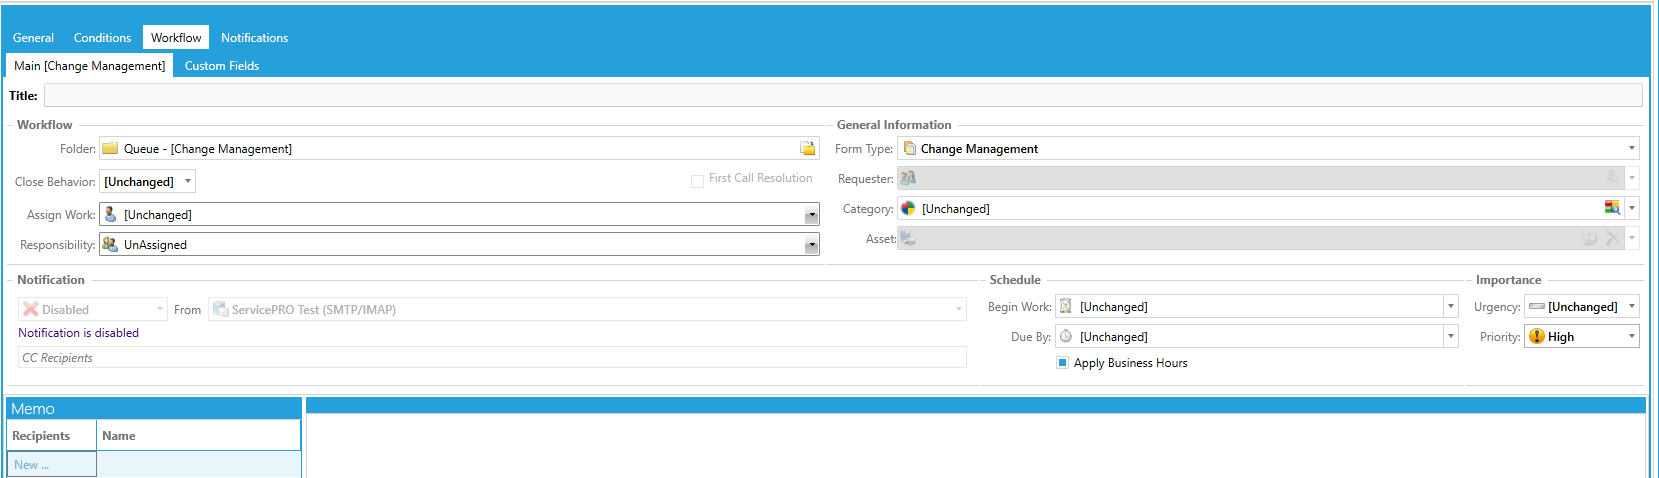Click the category picker icon beside Category field

point(1612,208)
